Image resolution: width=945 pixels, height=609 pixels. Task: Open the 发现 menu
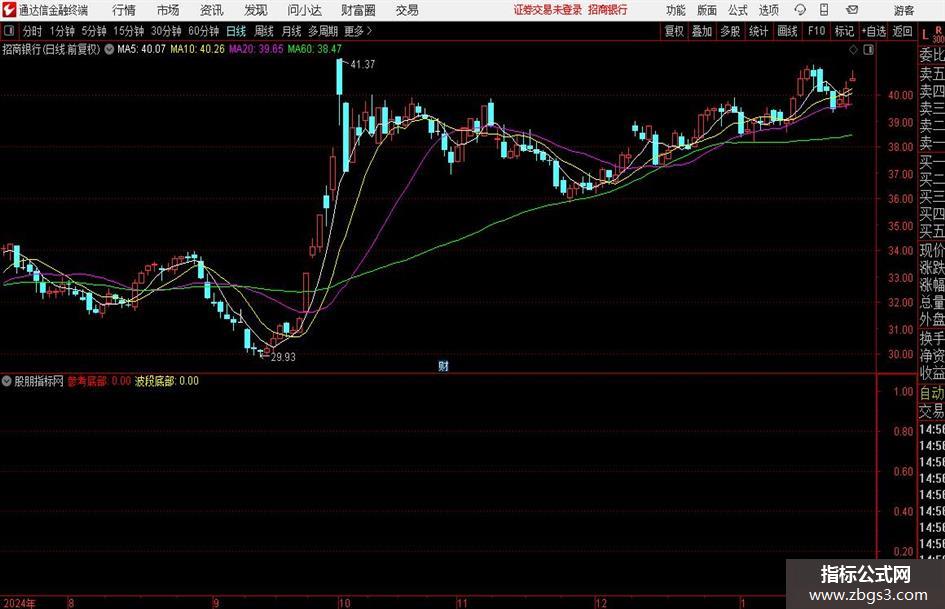[256, 10]
